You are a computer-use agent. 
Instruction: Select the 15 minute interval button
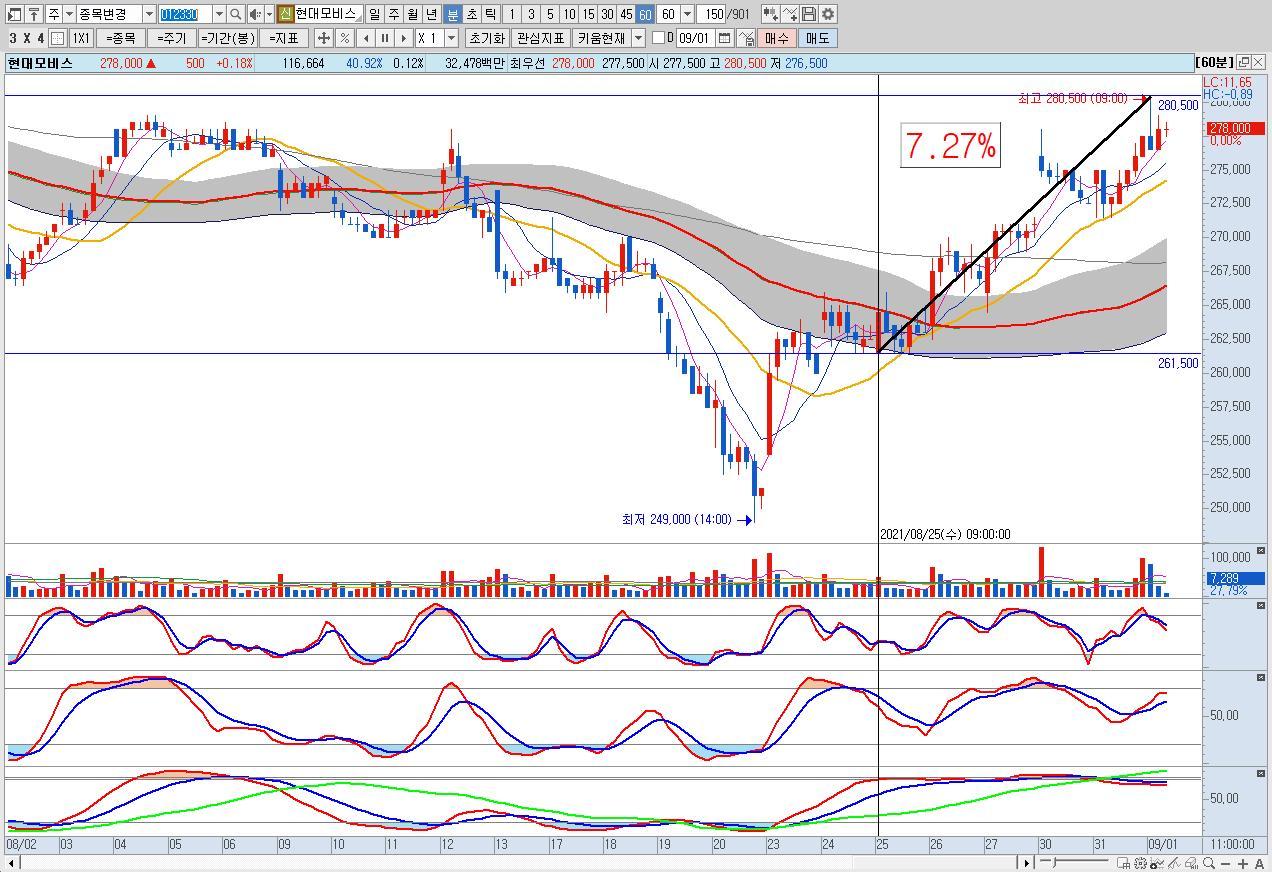588,14
